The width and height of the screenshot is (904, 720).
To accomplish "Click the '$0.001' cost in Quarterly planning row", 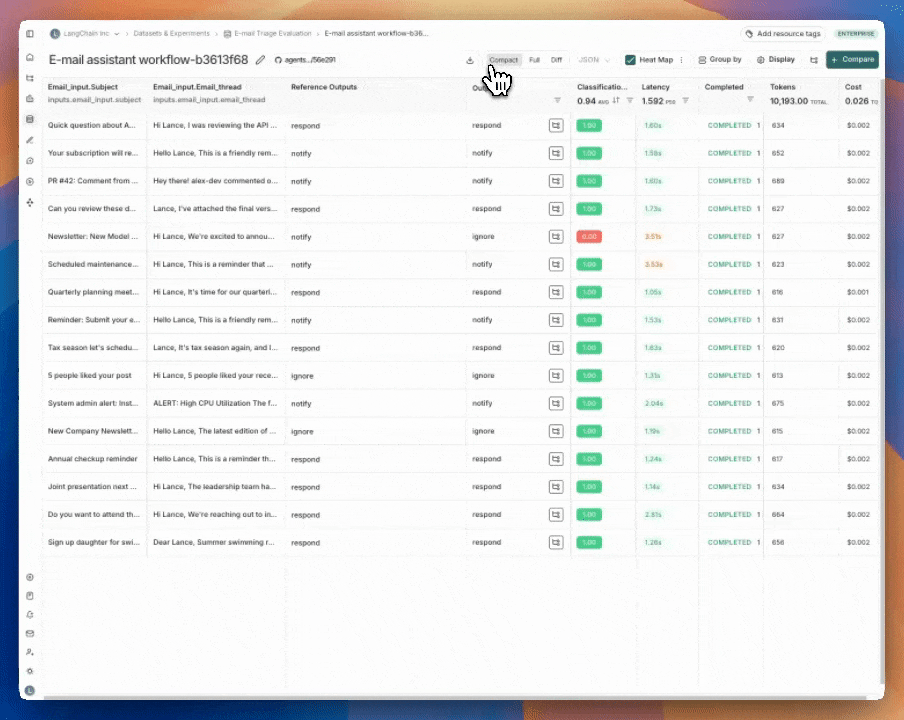I will coord(858,292).
